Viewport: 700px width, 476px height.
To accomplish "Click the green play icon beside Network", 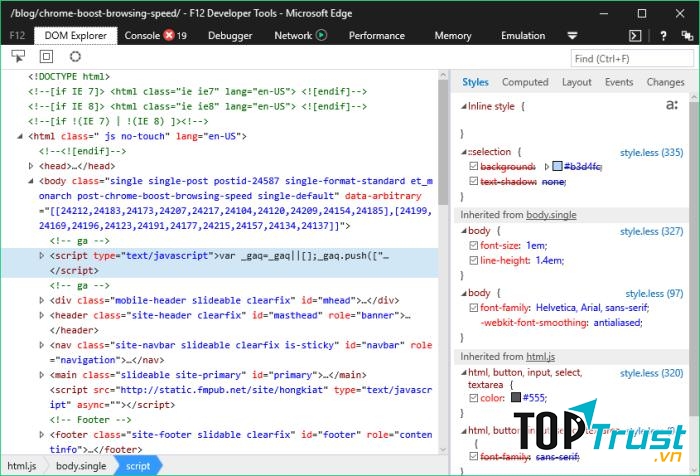I will point(321,36).
